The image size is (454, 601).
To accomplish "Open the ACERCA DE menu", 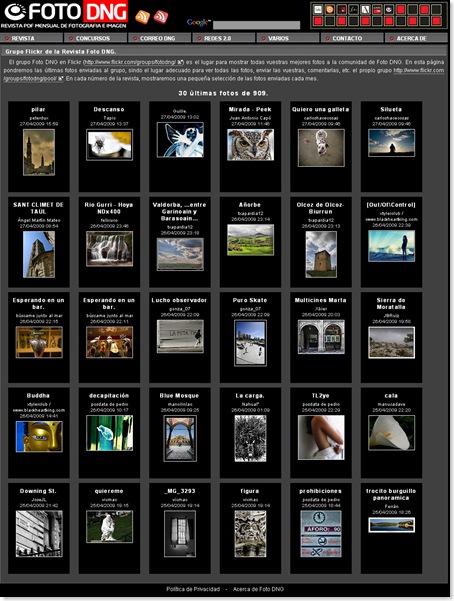I will pos(416,38).
